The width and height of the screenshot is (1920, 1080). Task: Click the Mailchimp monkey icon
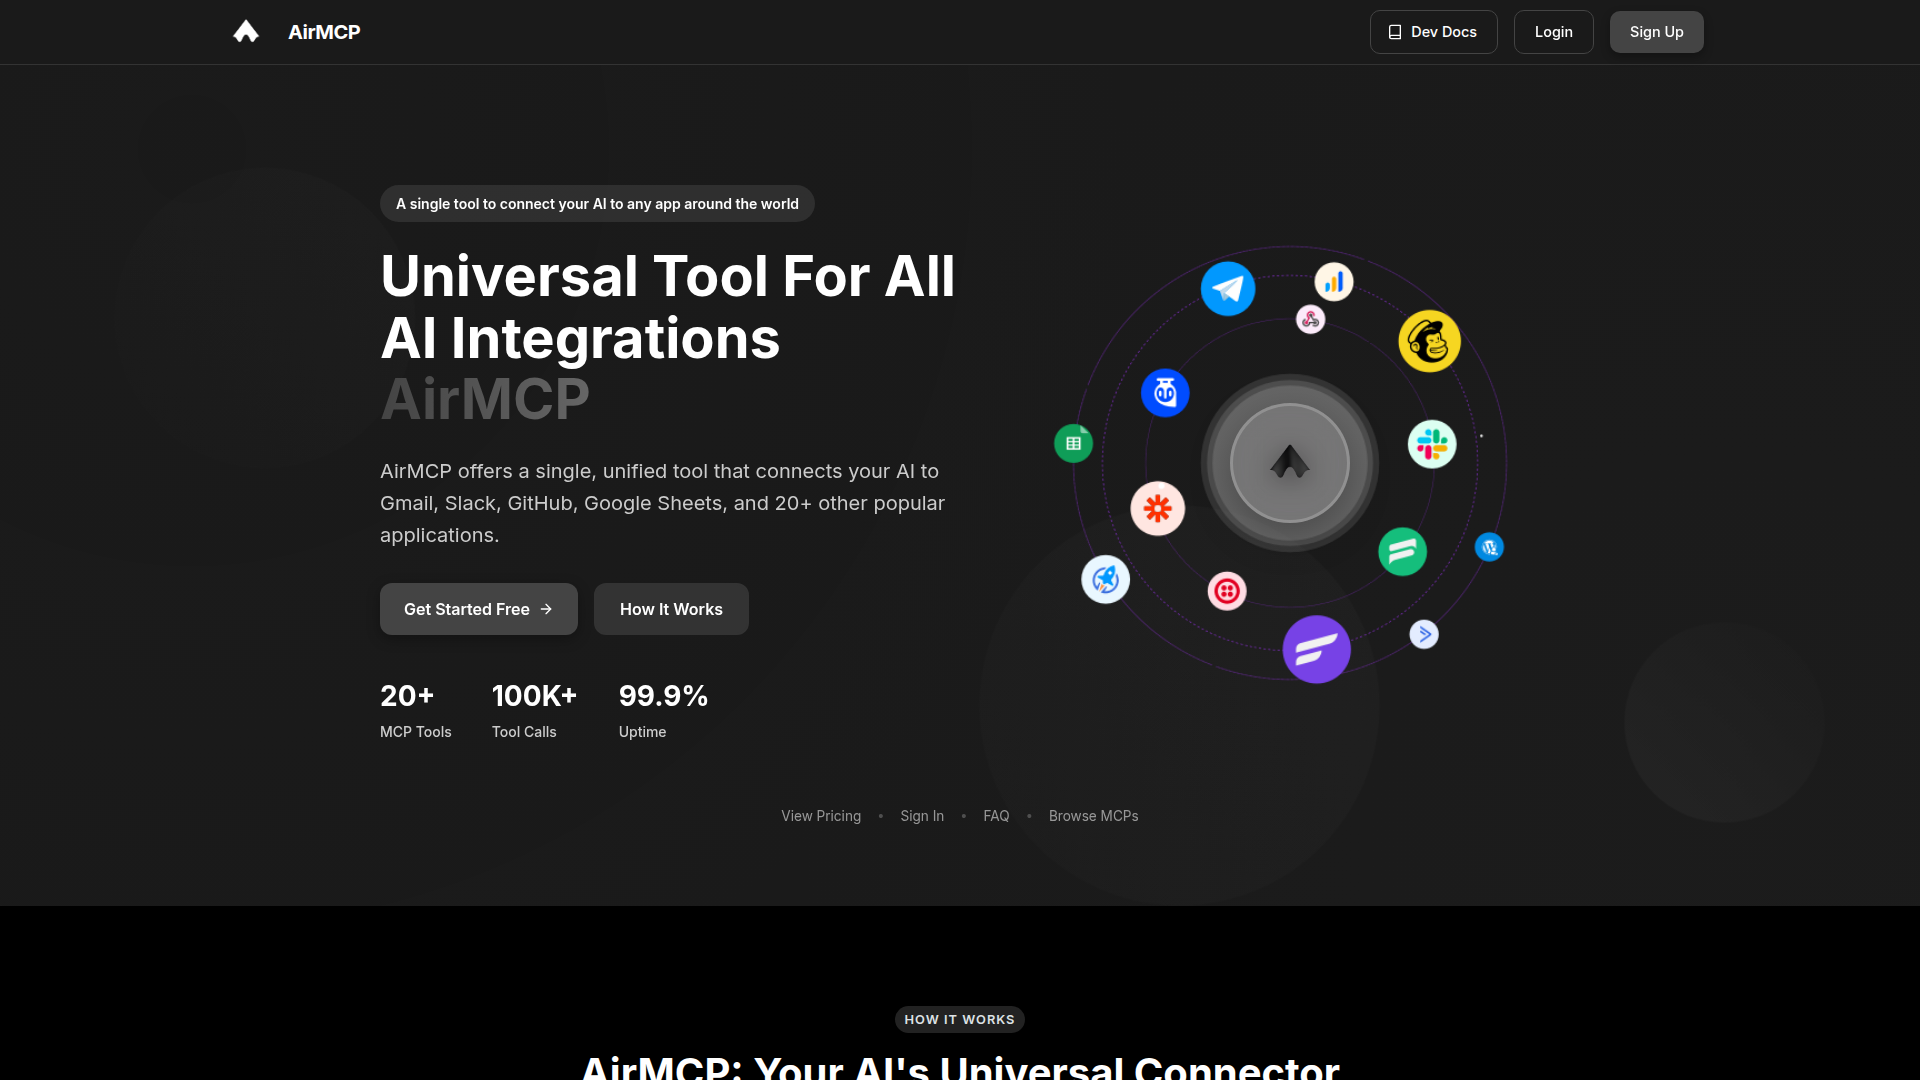[1429, 341]
